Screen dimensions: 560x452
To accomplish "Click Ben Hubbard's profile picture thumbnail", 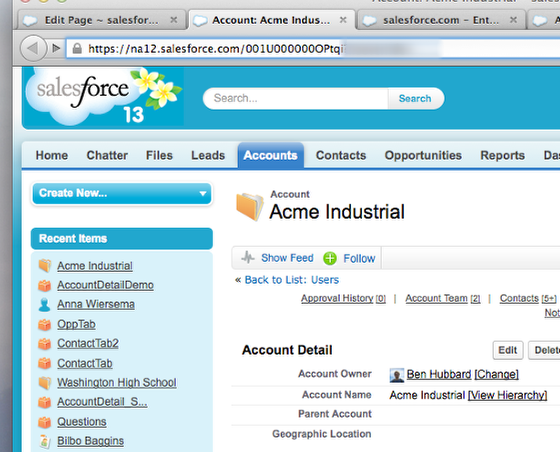I will [397, 375].
